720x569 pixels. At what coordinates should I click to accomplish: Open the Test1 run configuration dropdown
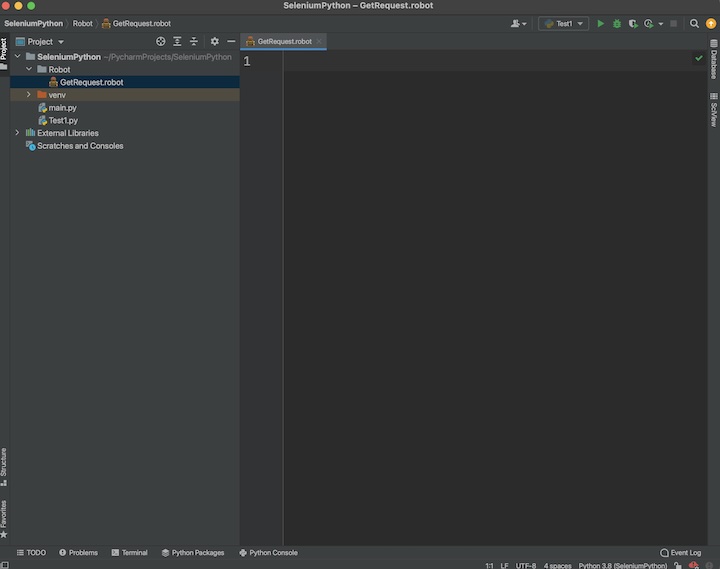click(563, 23)
